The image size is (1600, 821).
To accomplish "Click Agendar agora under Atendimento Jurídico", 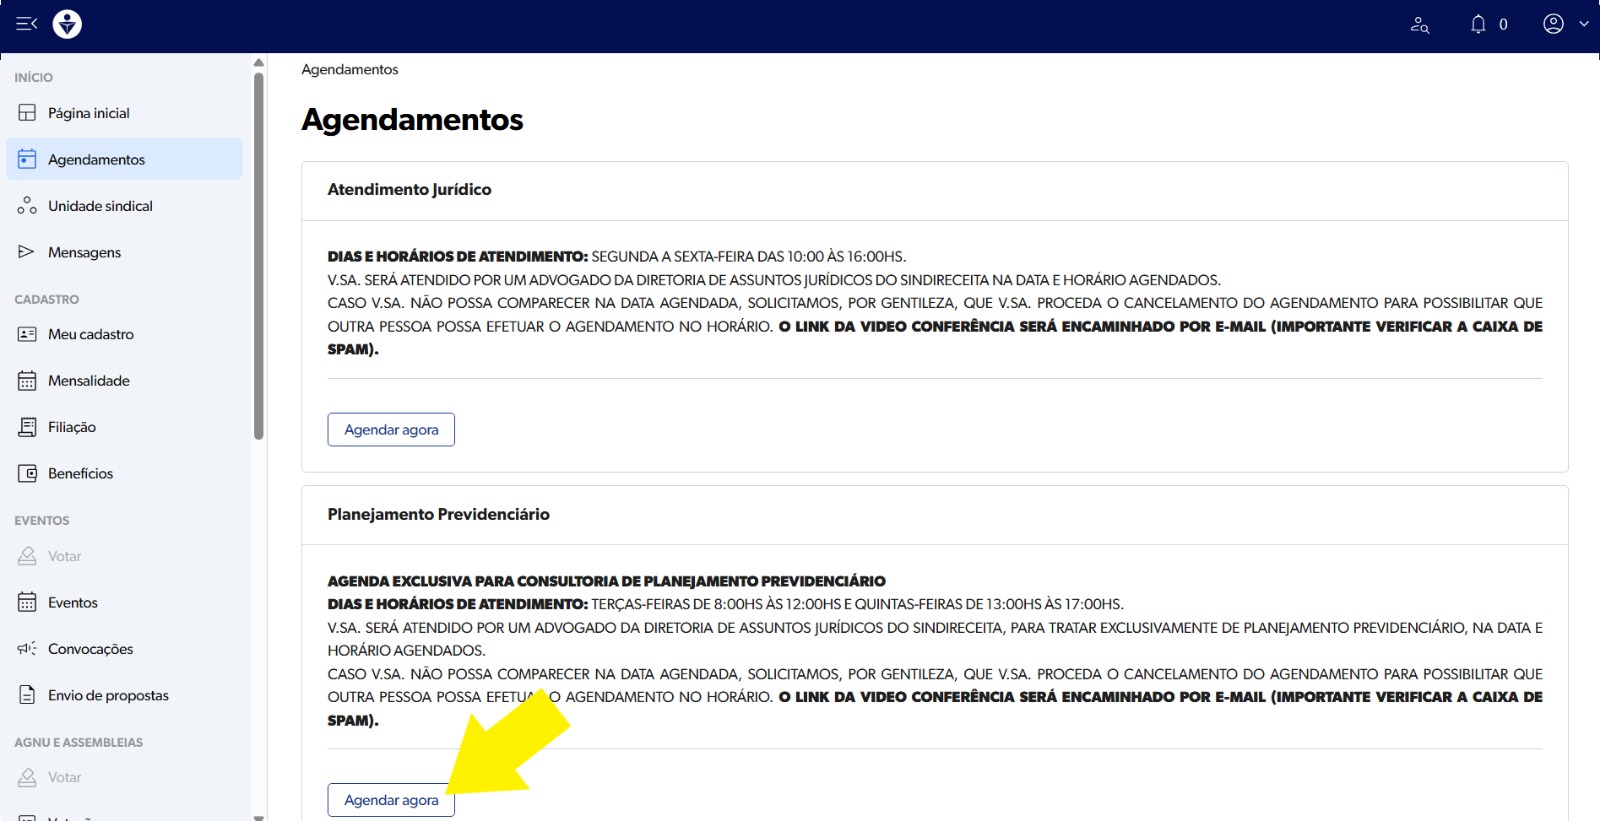I will [391, 430].
